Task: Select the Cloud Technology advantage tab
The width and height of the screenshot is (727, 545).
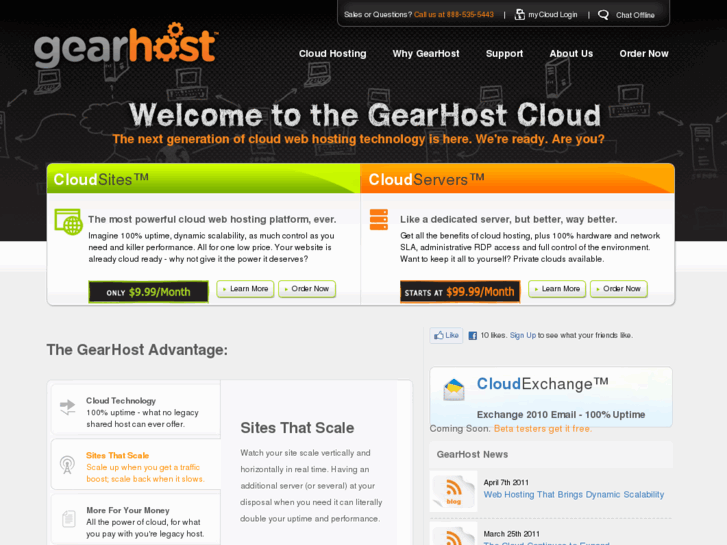Action: coord(136,410)
